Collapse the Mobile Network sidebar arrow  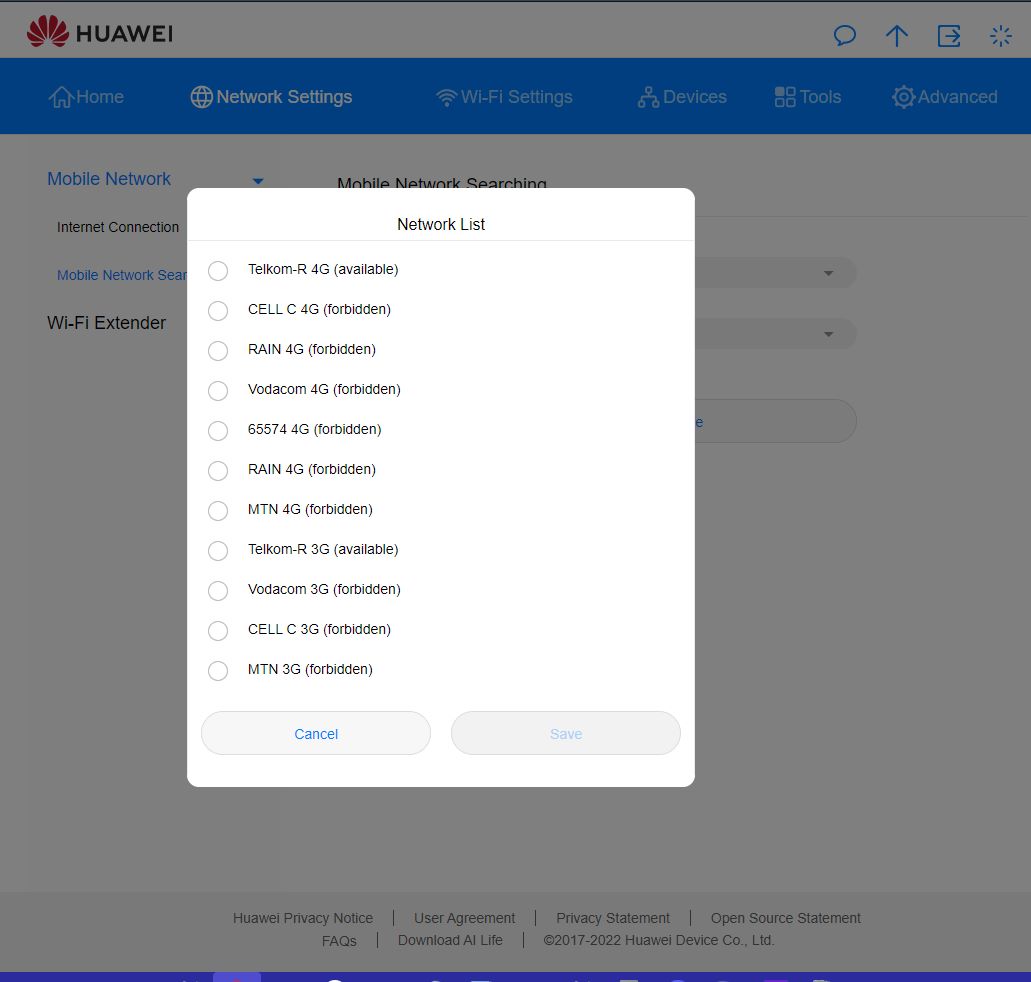coord(258,181)
